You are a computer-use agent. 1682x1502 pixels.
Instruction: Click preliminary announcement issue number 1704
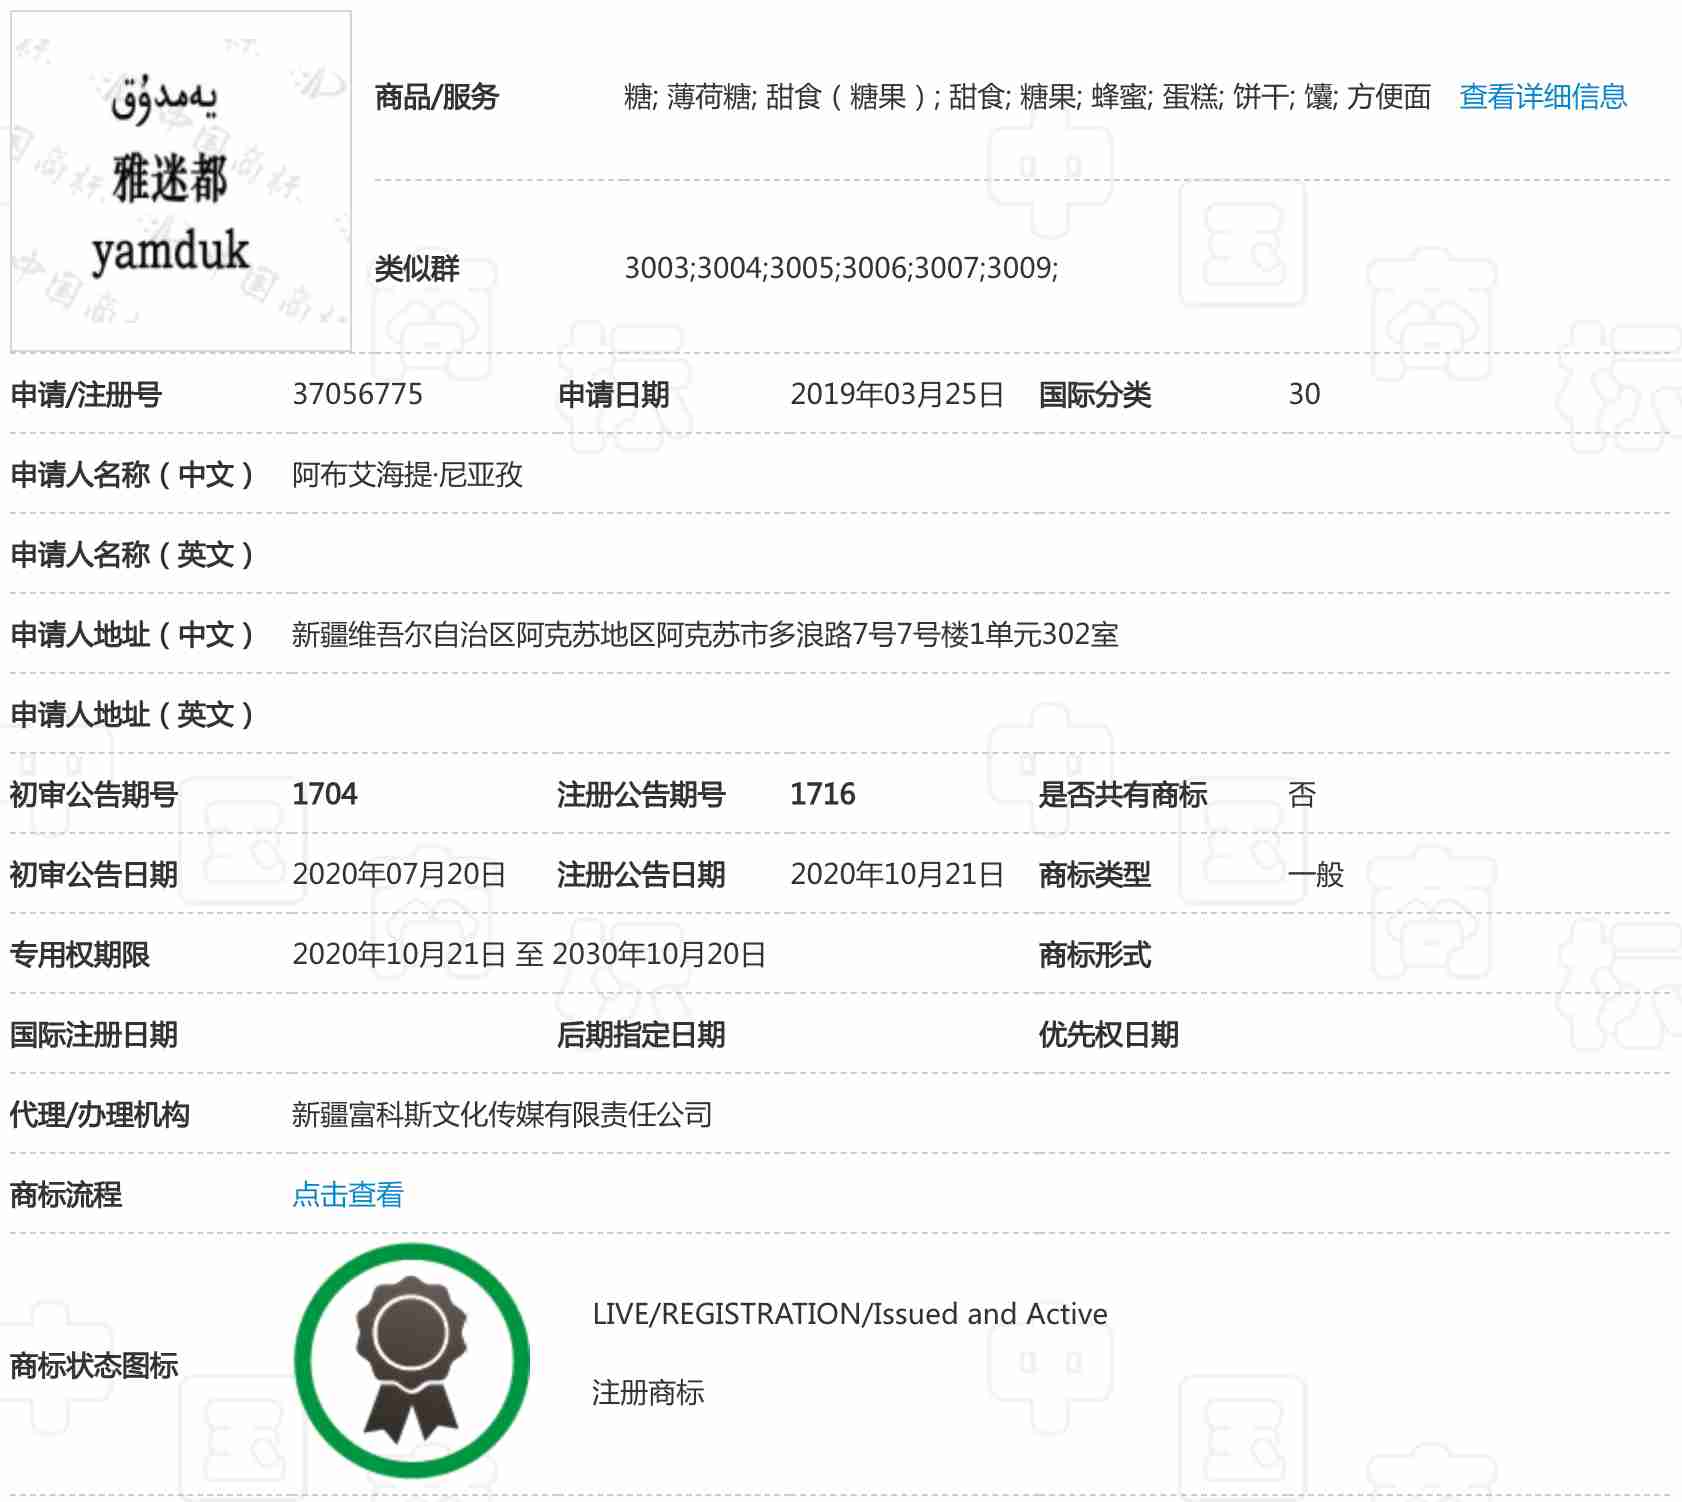[x=324, y=794]
